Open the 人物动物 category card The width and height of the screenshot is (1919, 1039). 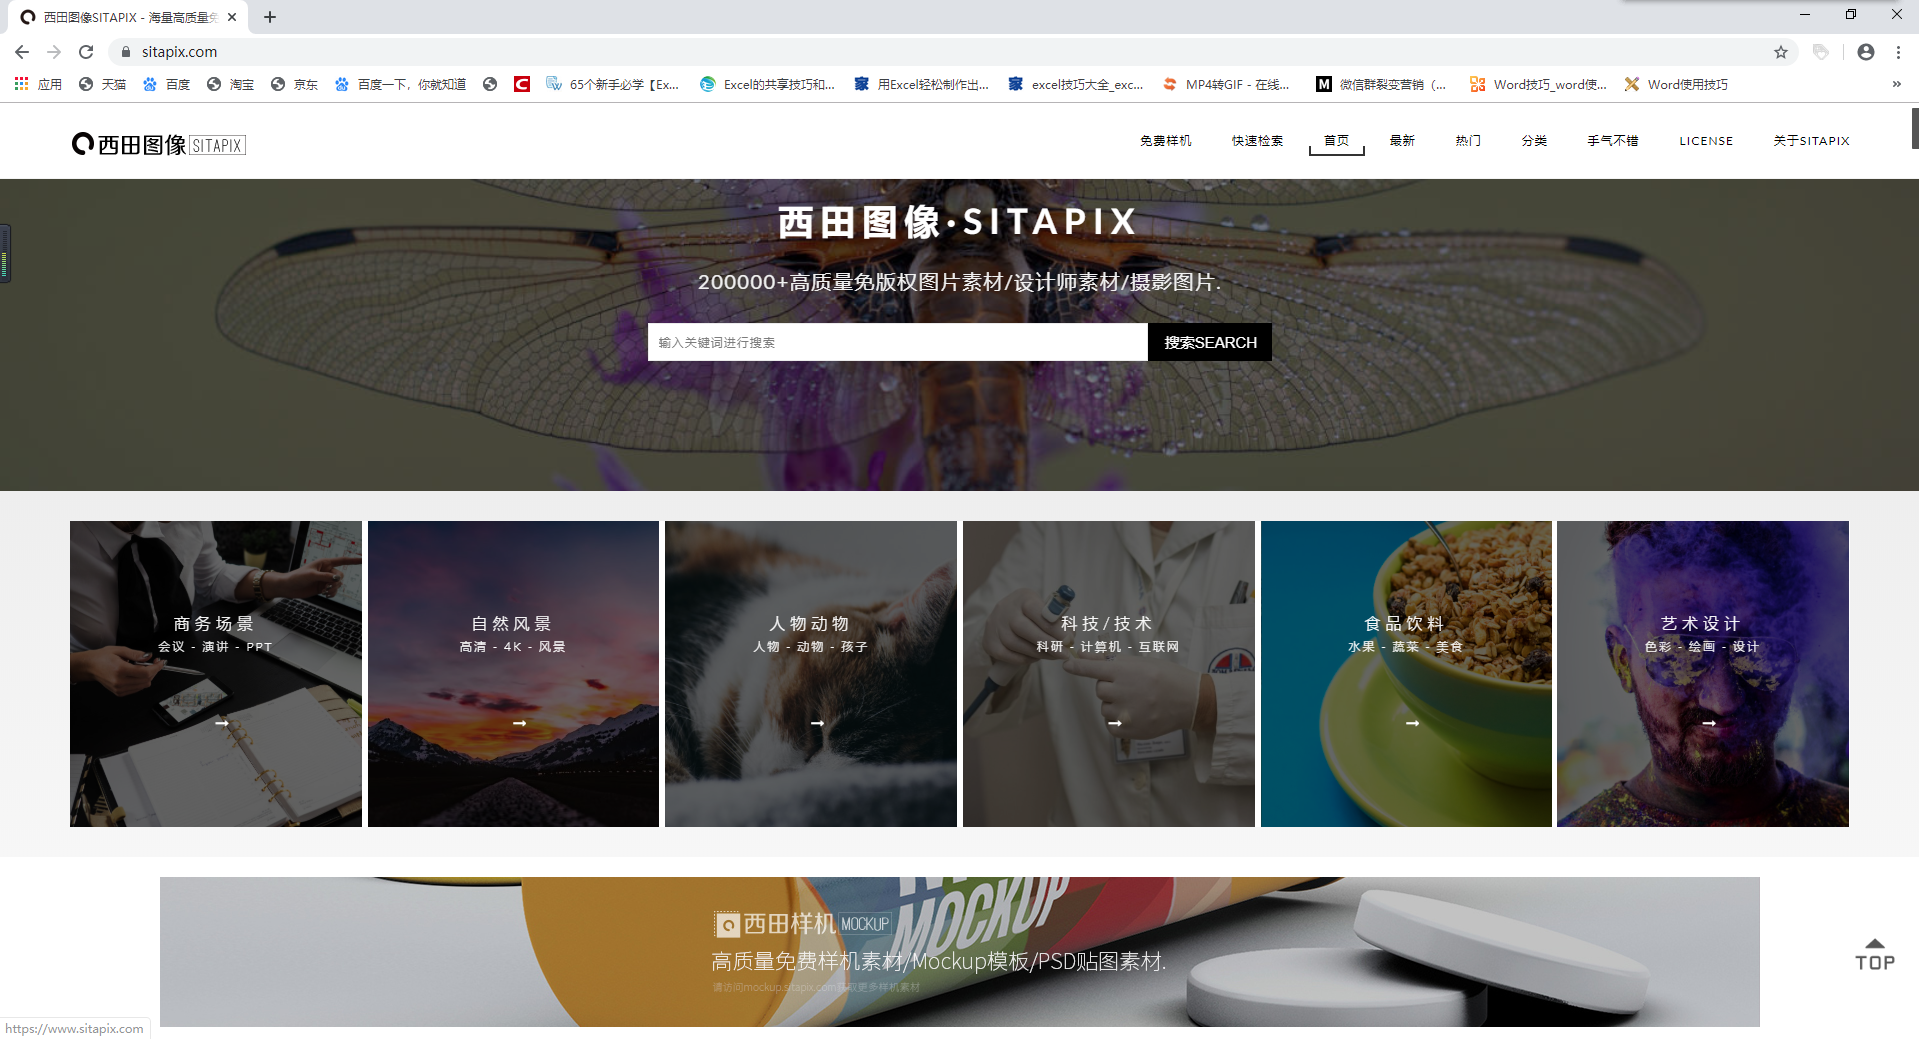pos(811,674)
